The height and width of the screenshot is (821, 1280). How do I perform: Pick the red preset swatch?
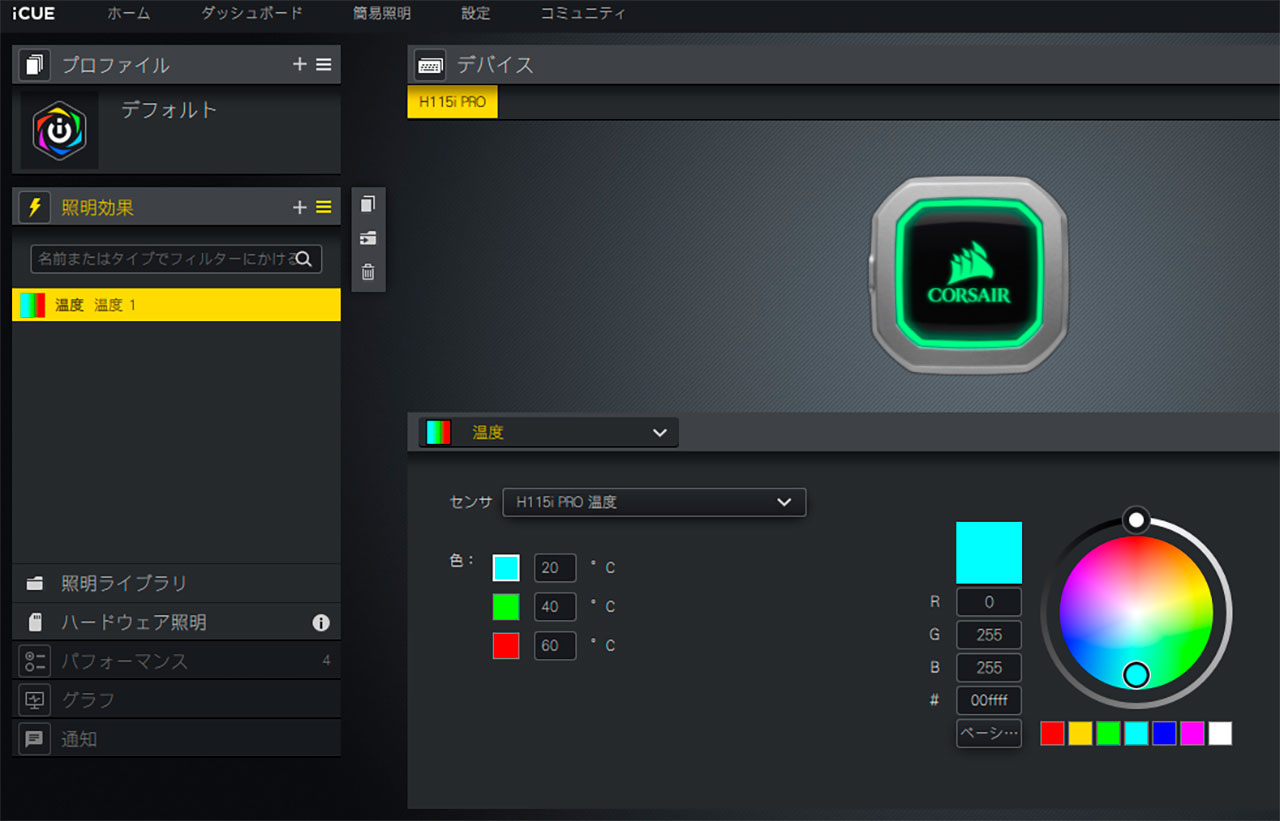point(1052,733)
